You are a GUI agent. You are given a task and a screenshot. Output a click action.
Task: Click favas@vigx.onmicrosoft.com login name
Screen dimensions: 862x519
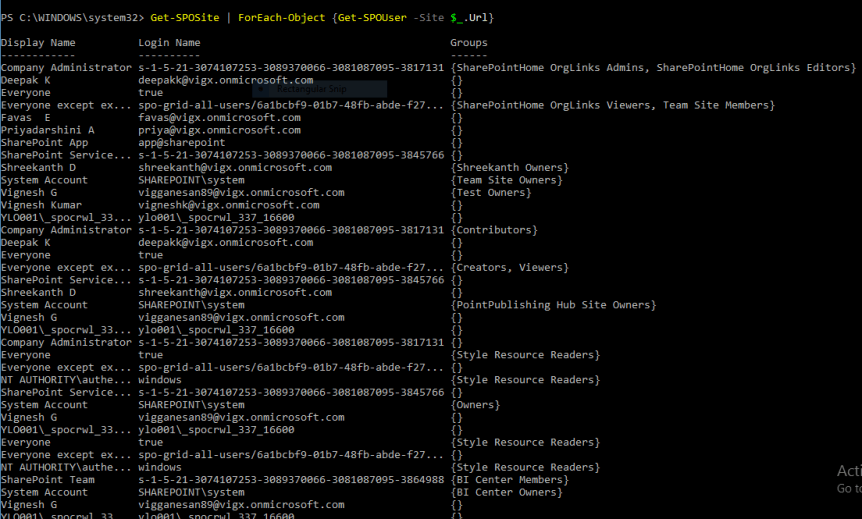click(x=219, y=118)
